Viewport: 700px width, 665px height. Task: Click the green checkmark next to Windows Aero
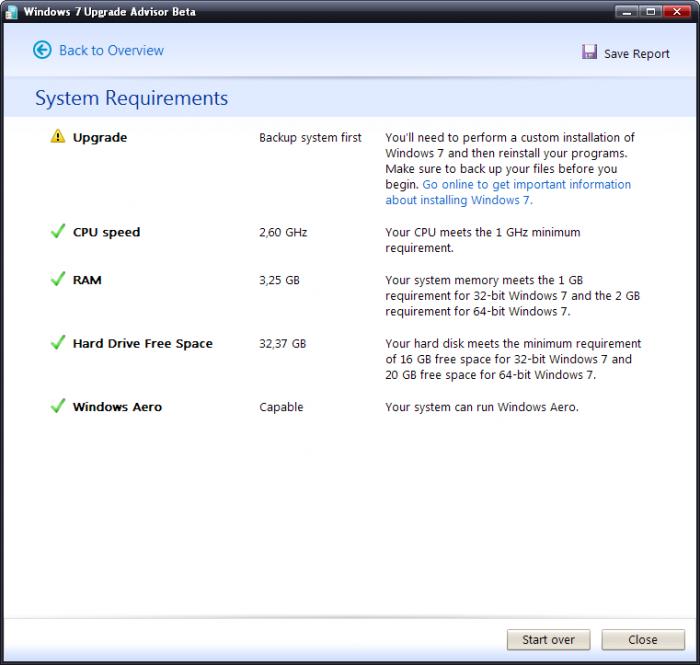58,405
